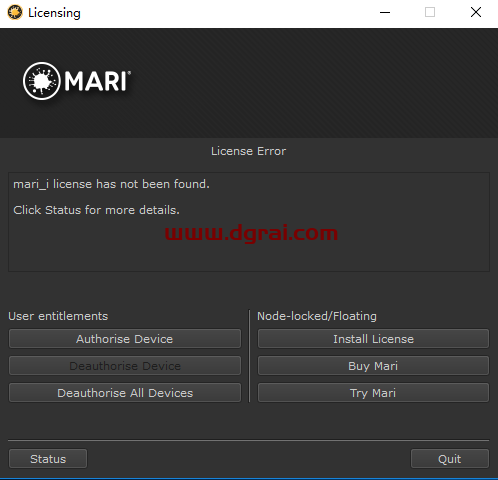
Task: Minimize the Licensing window
Action: pyautogui.click(x=385, y=13)
